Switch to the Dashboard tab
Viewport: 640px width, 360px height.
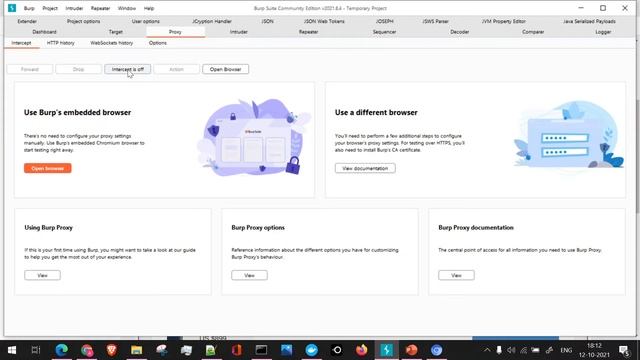point(44,32)
